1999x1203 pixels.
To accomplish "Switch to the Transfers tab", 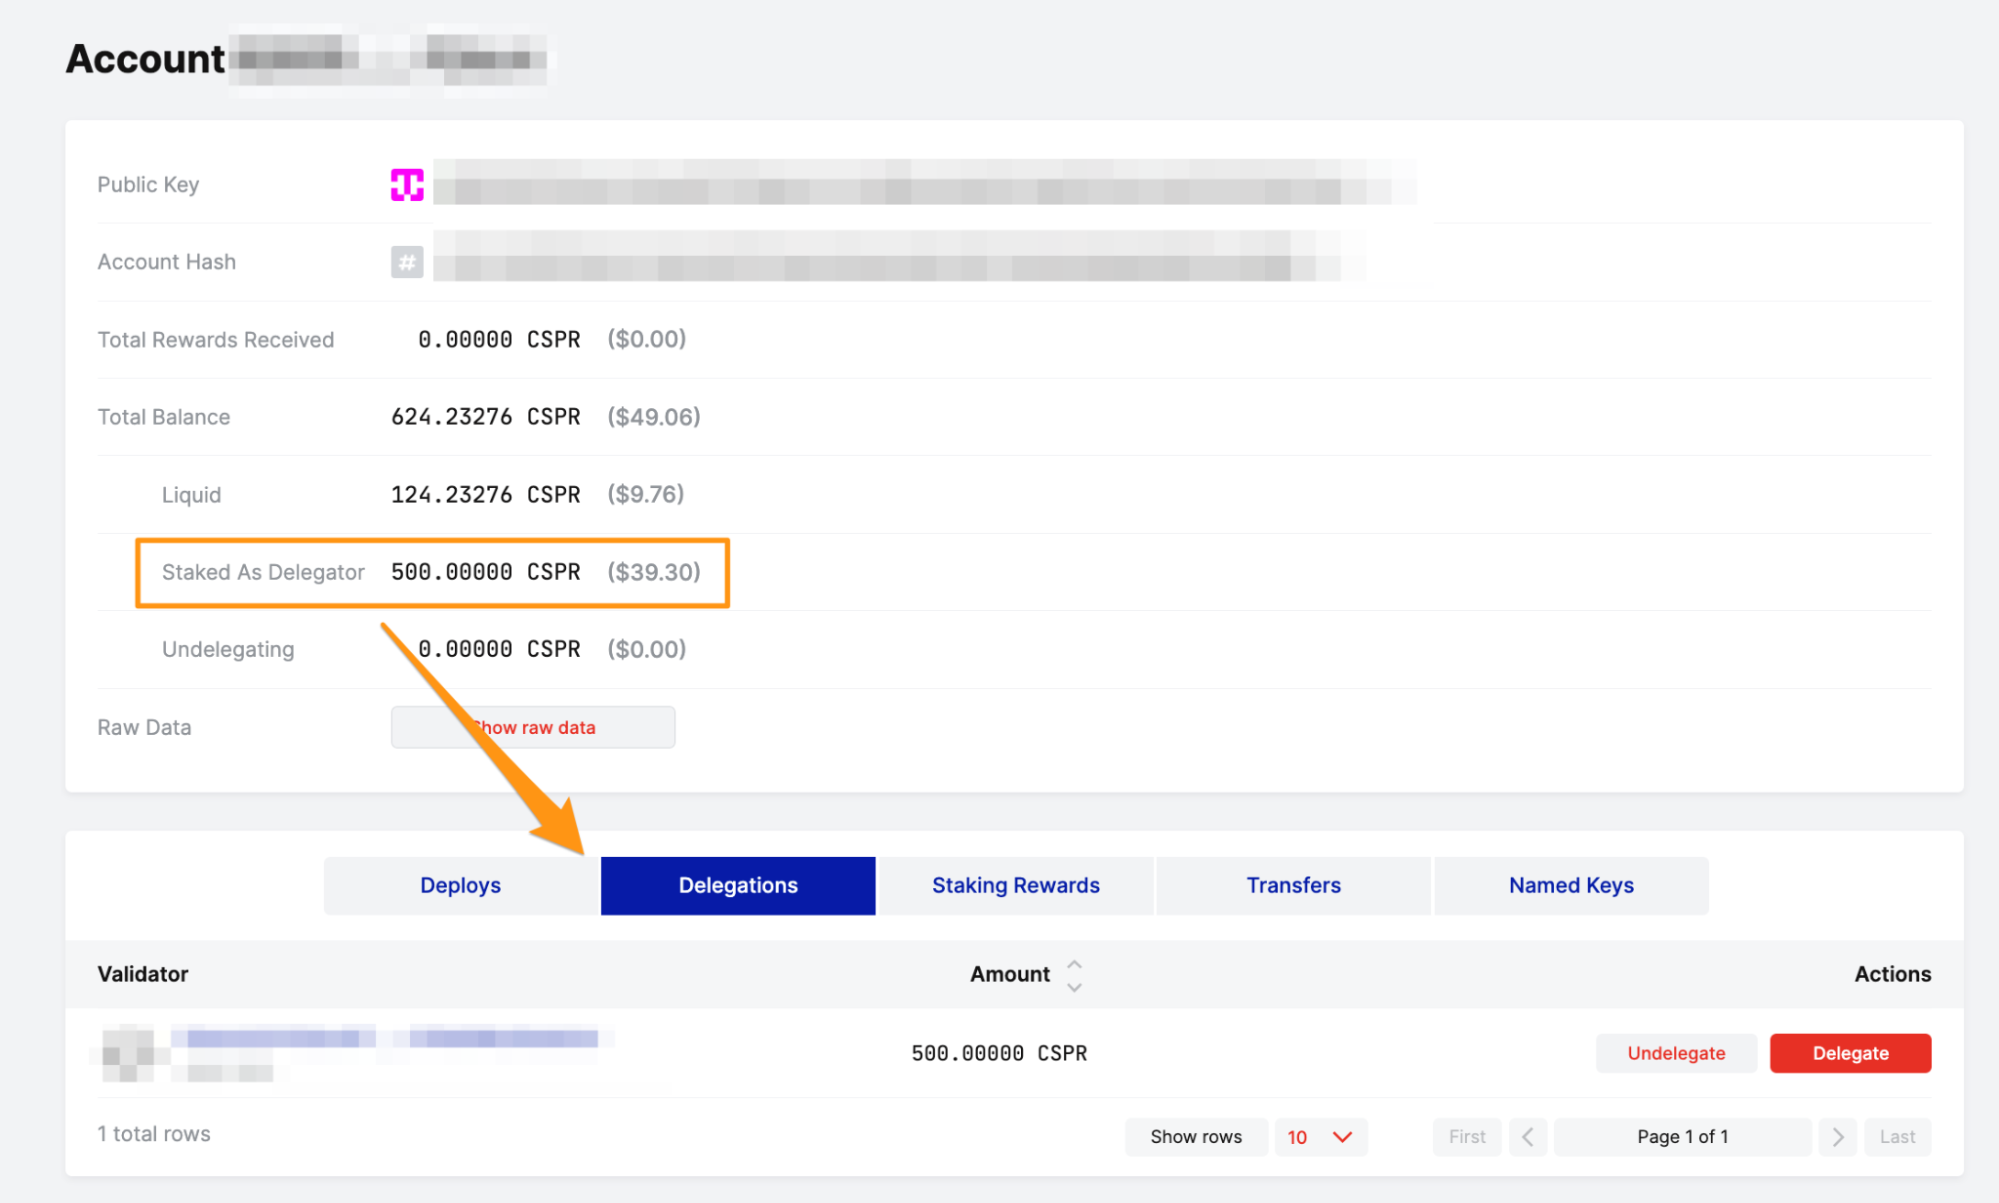I will point(1293,885).
